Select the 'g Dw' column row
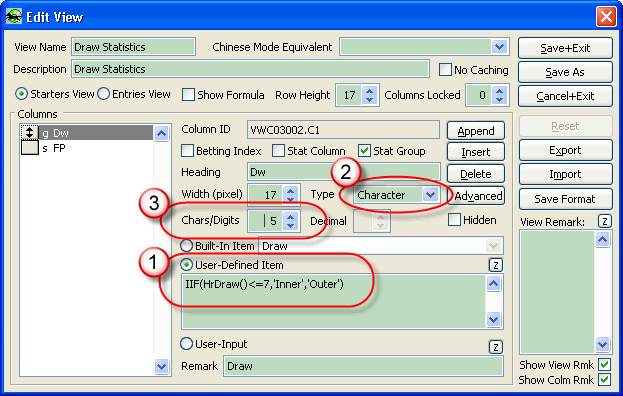Viewport: 623px width, 396px height. click(96, 133)
